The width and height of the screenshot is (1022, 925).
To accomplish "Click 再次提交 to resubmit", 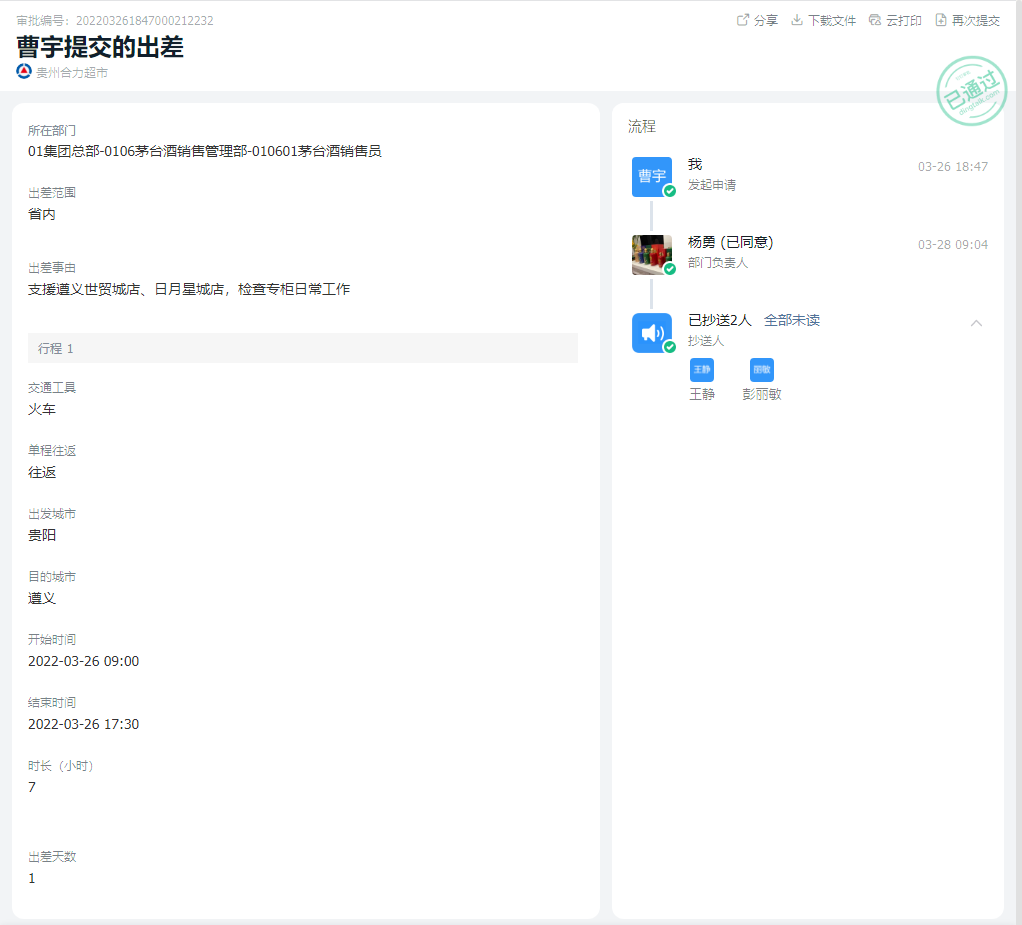I will click(x=976, y=21).
